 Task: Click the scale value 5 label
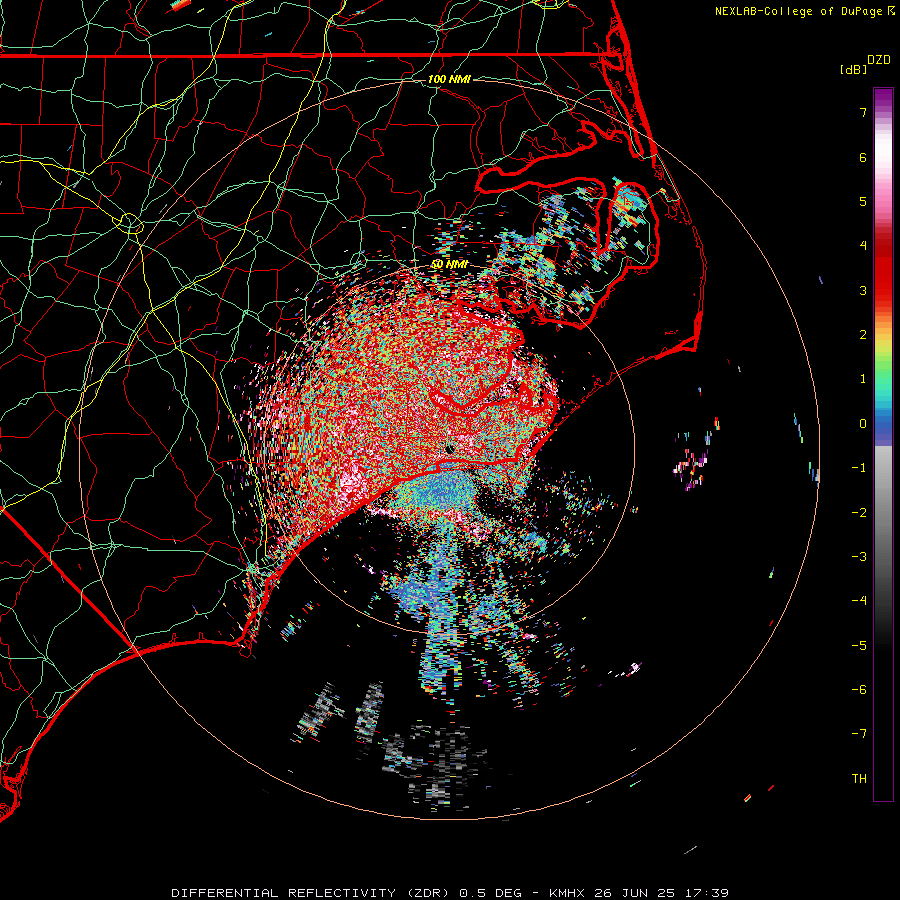click(x=863, y=201)
